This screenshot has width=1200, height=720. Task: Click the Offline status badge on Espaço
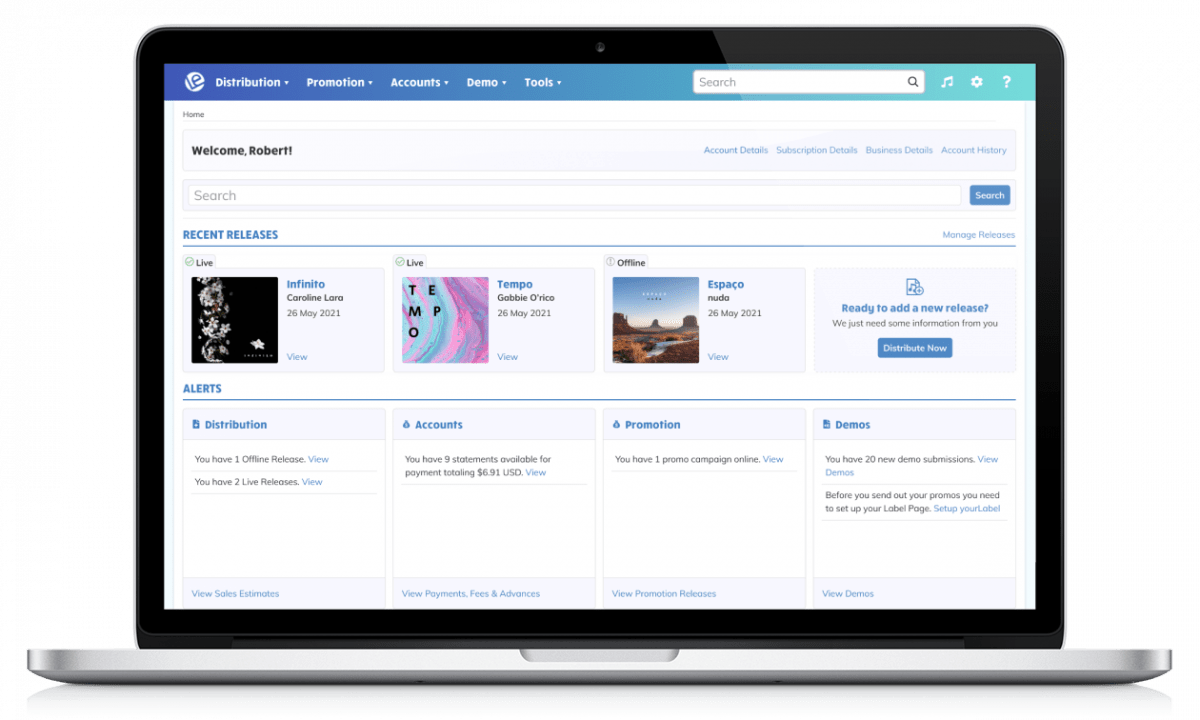(625, 262)
